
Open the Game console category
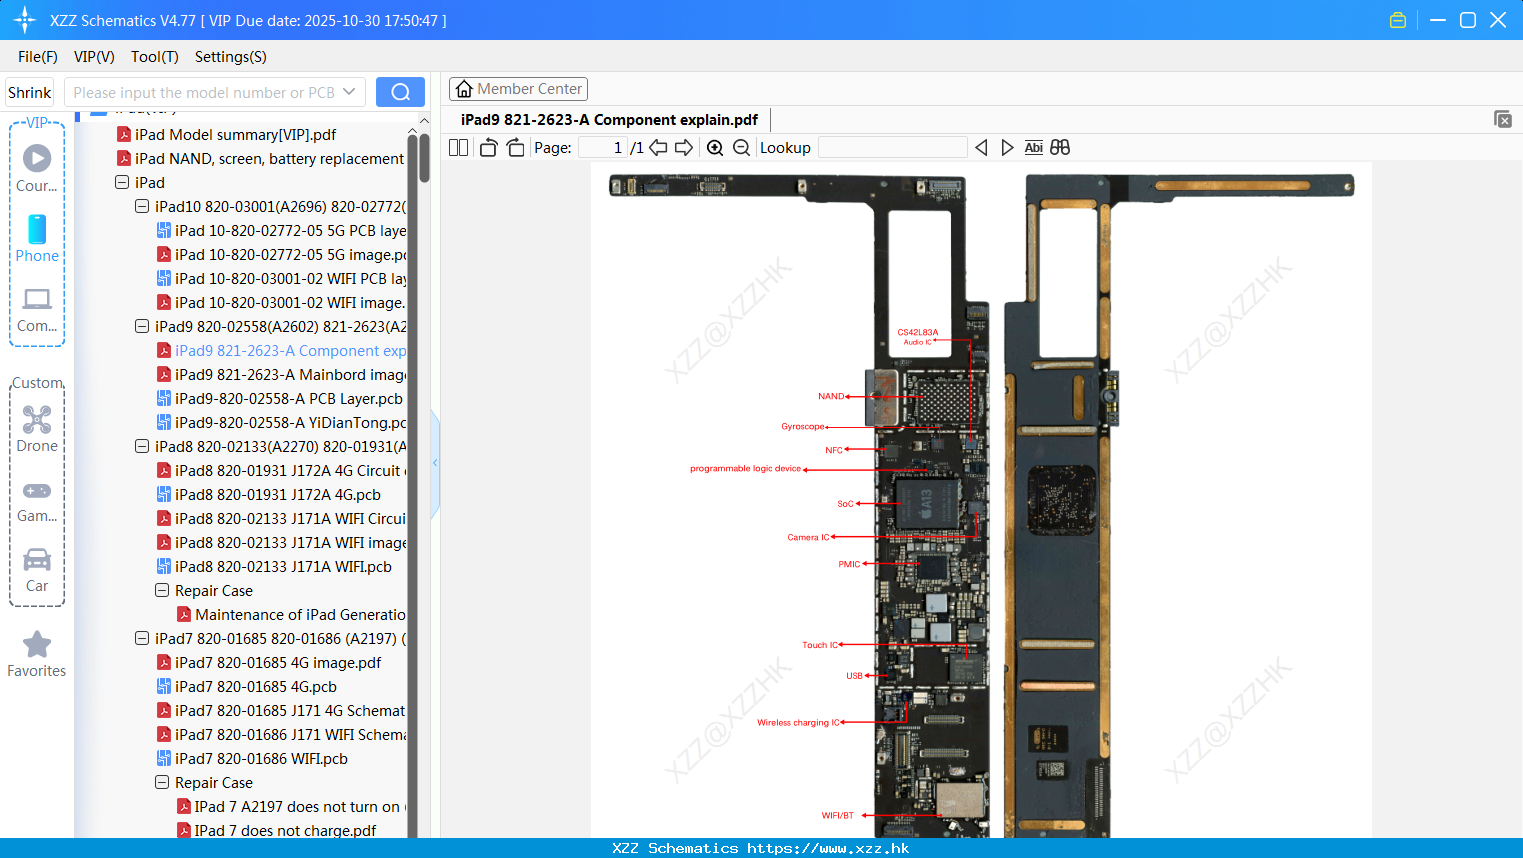click(x=37, y=500)
